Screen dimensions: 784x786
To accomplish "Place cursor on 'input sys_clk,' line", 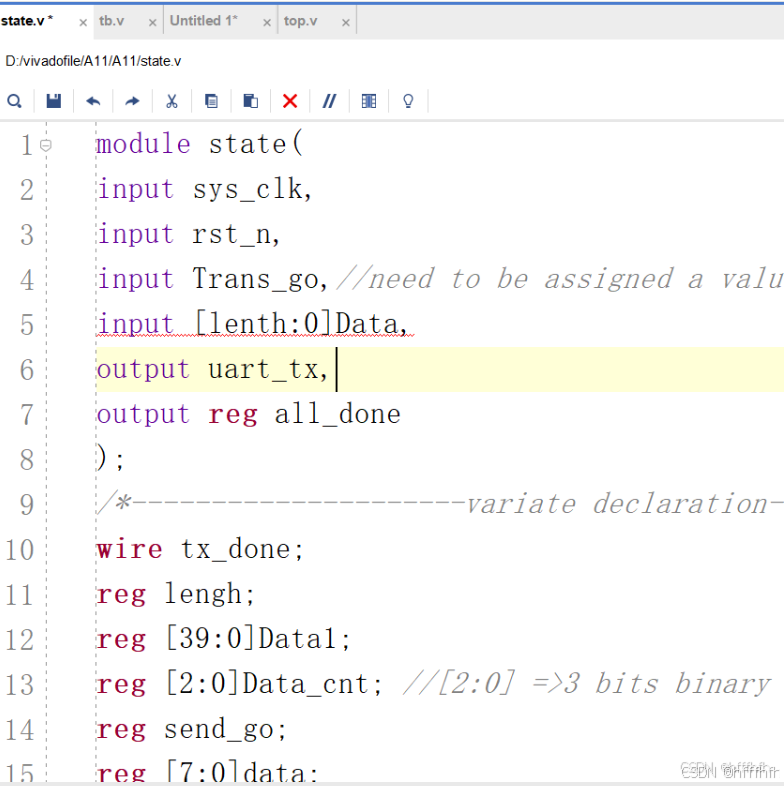I will 205,189.
